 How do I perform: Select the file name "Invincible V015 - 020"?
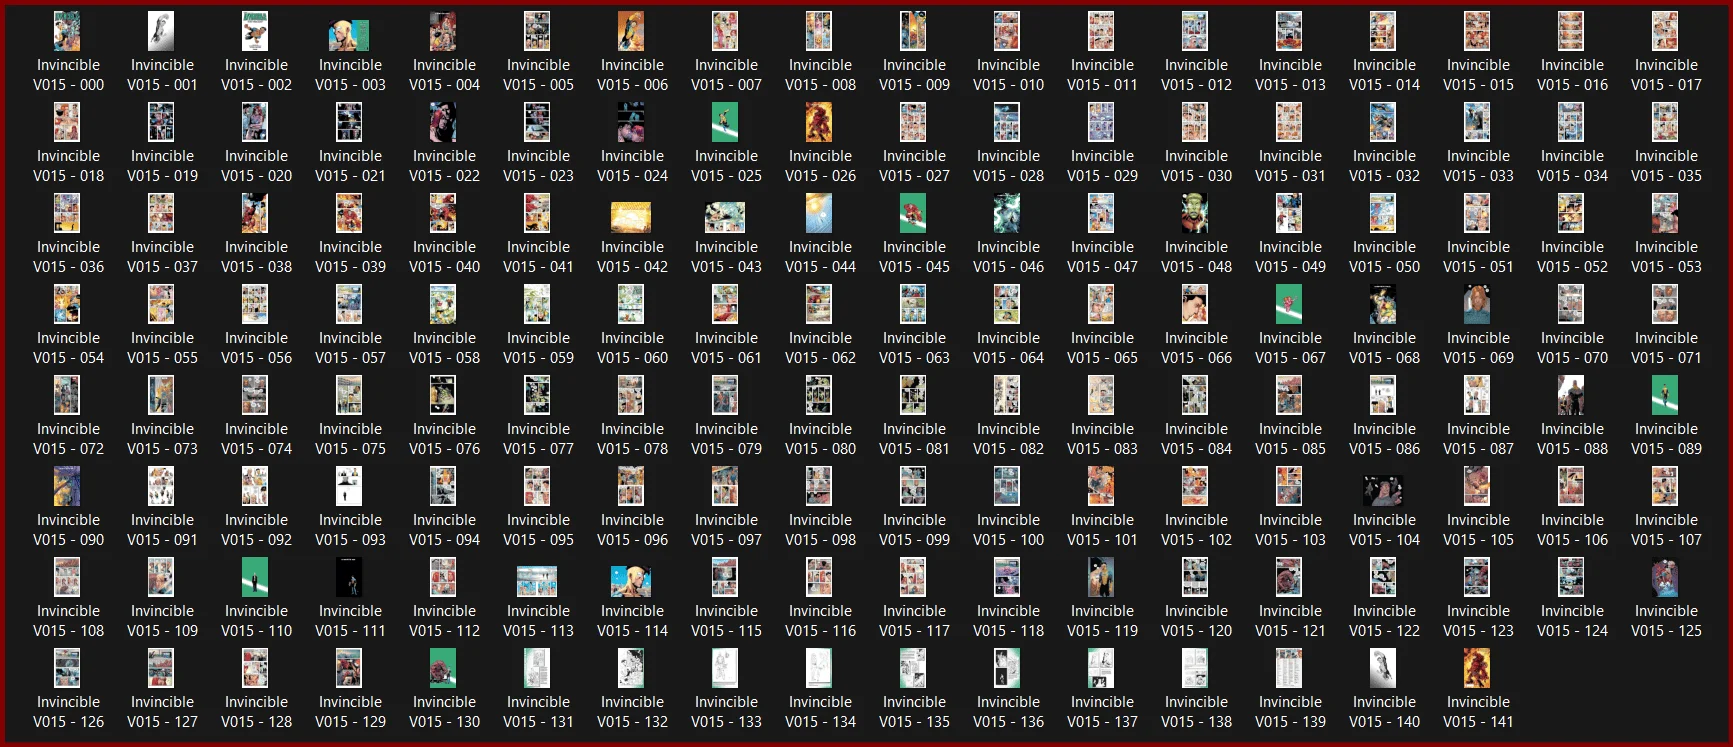pyautogui.click(x=256, y=166)
